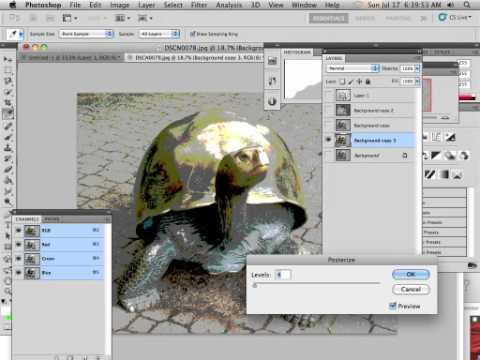Toggle Green channel eye icon
480x360 pixels.
click(18, 258)
